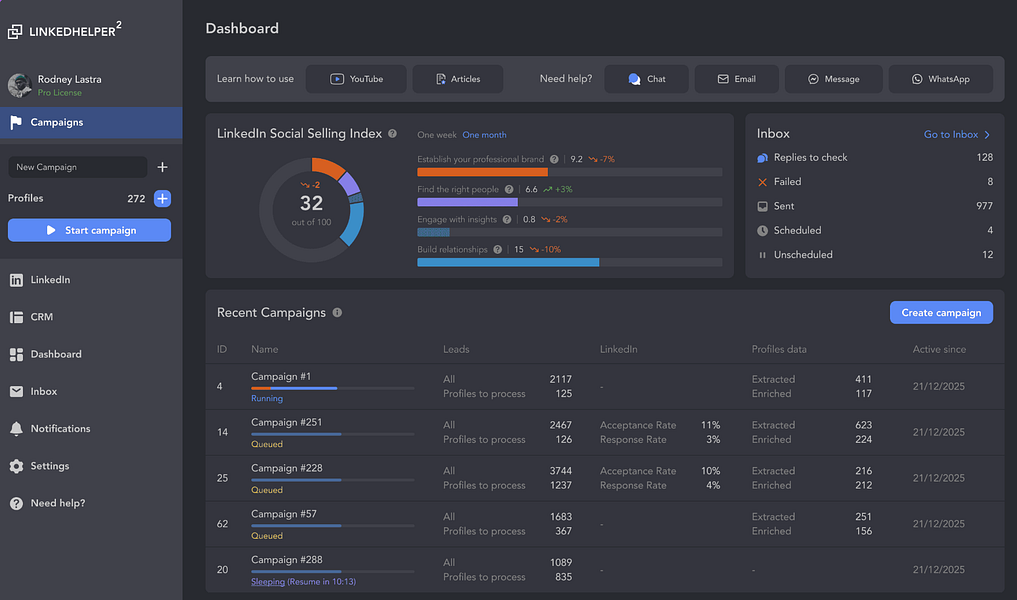1017x600 pixels.
Task: Click info icon beside Social Selling Index title
Action: point(392,134)
